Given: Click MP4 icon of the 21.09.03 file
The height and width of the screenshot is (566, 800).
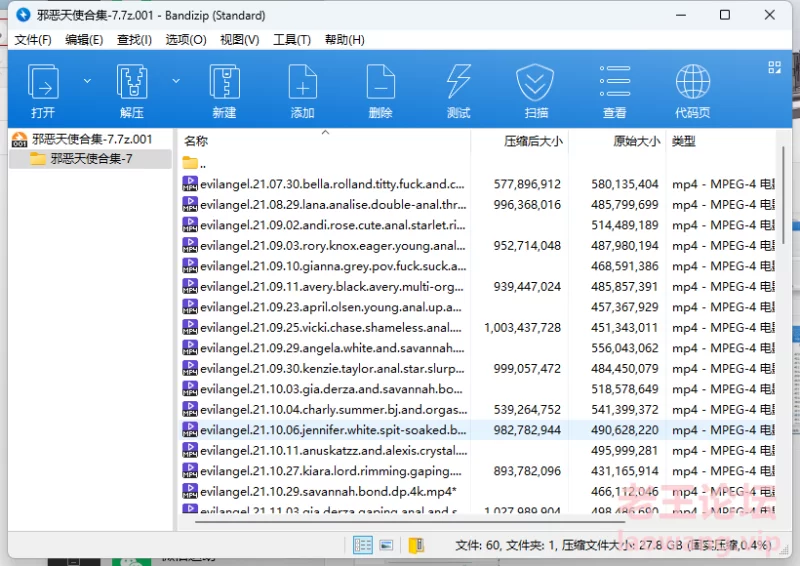Looking at the screenshot, I should point(190,245).
